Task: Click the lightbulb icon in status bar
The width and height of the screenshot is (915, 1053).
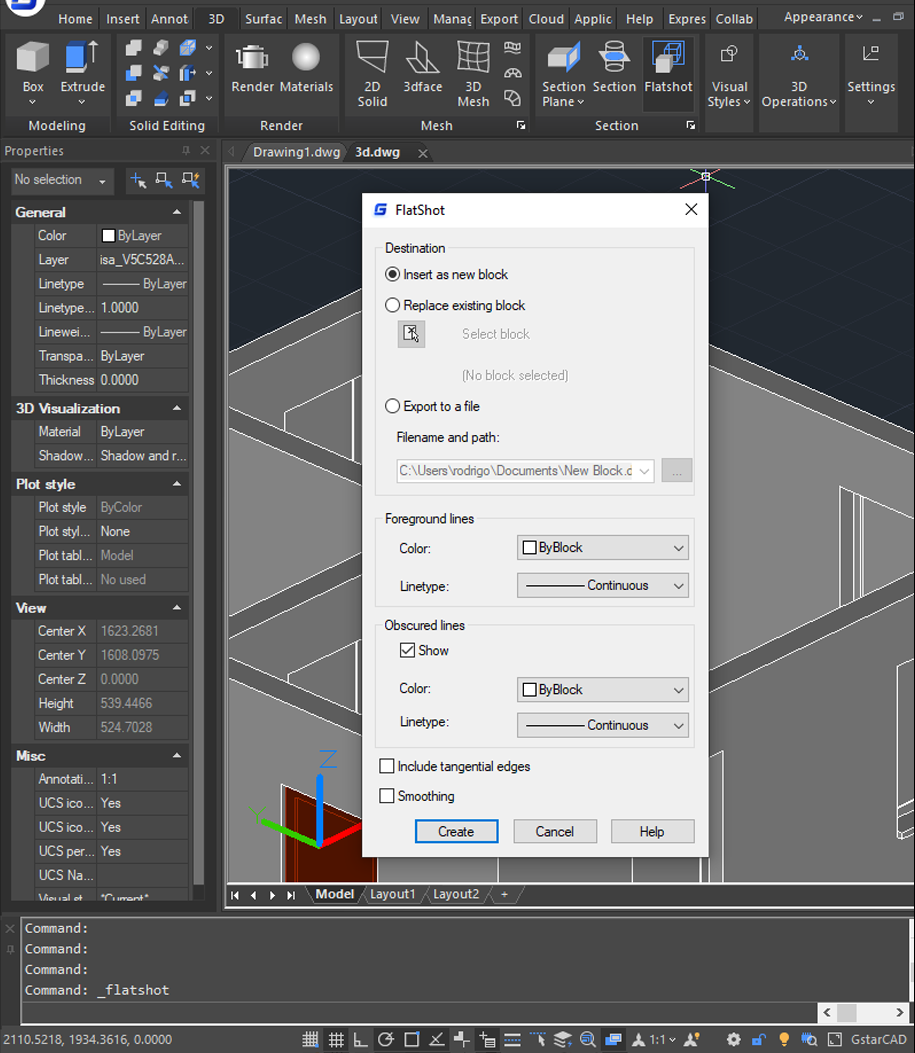Action: coord(783,1040)
